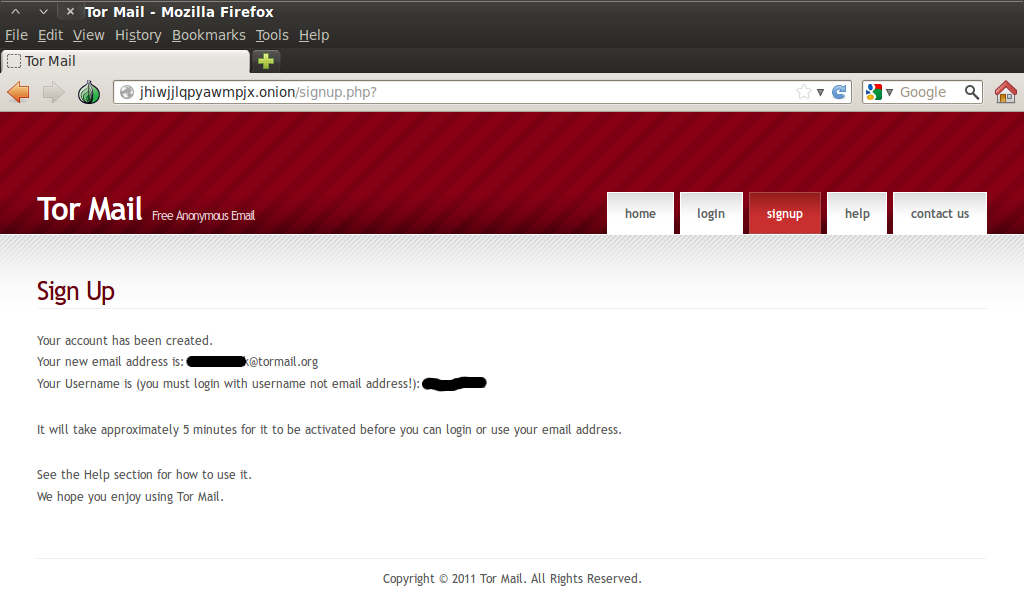This screenshot has width=1024, height=598.
Task: Click the home navigation link
Action: pos(640,213)
